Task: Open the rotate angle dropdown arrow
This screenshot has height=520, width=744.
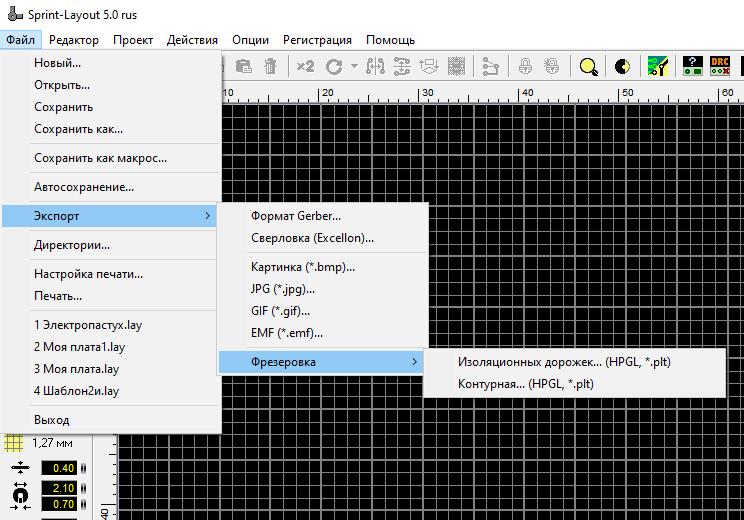Action: (353, 66)
